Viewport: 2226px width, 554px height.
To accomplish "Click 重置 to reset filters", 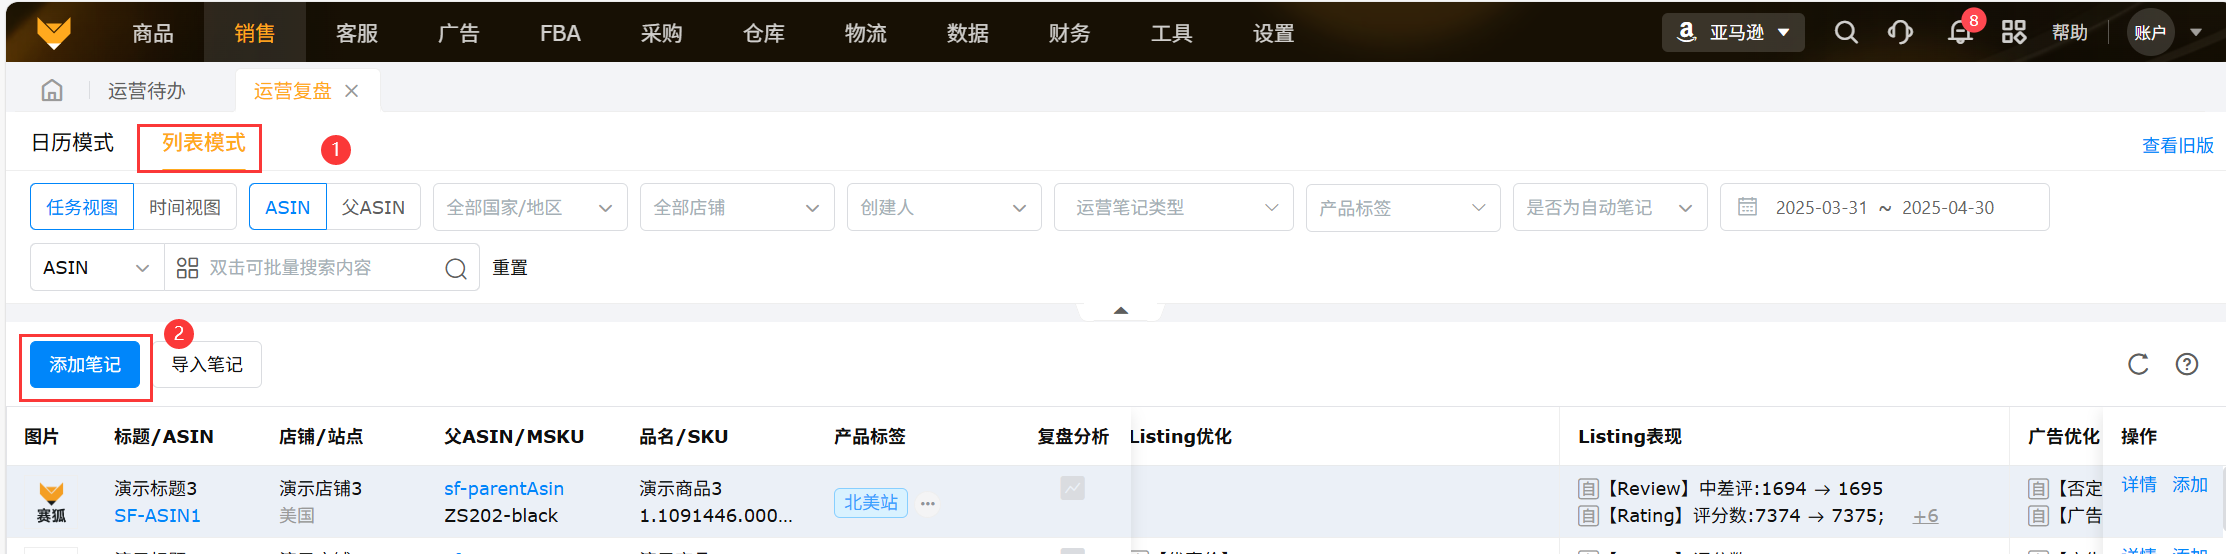I will tap(510, 268).
